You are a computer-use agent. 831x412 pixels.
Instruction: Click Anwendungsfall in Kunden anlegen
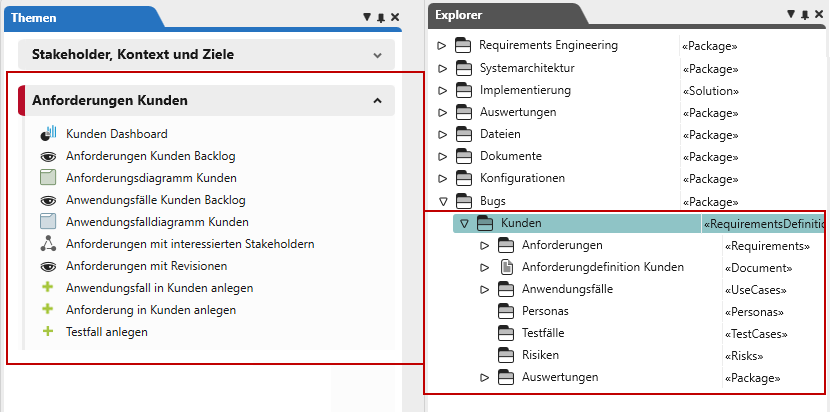159,288
